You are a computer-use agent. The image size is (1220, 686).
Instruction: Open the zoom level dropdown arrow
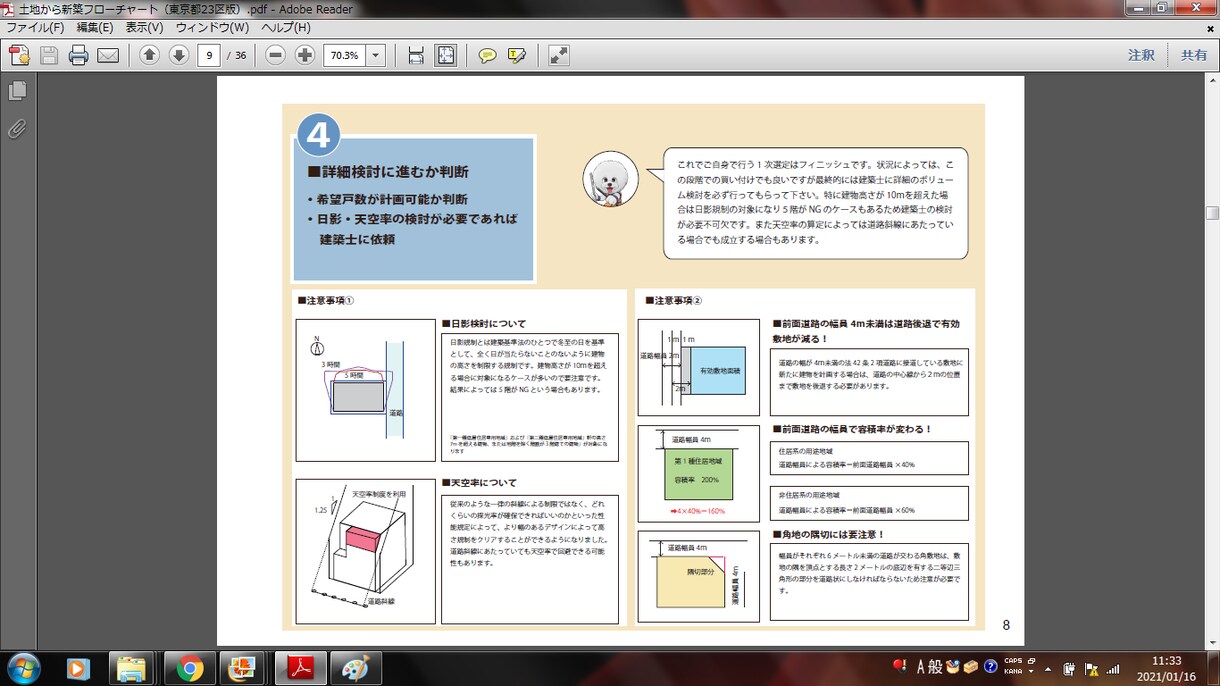(376, 55)
